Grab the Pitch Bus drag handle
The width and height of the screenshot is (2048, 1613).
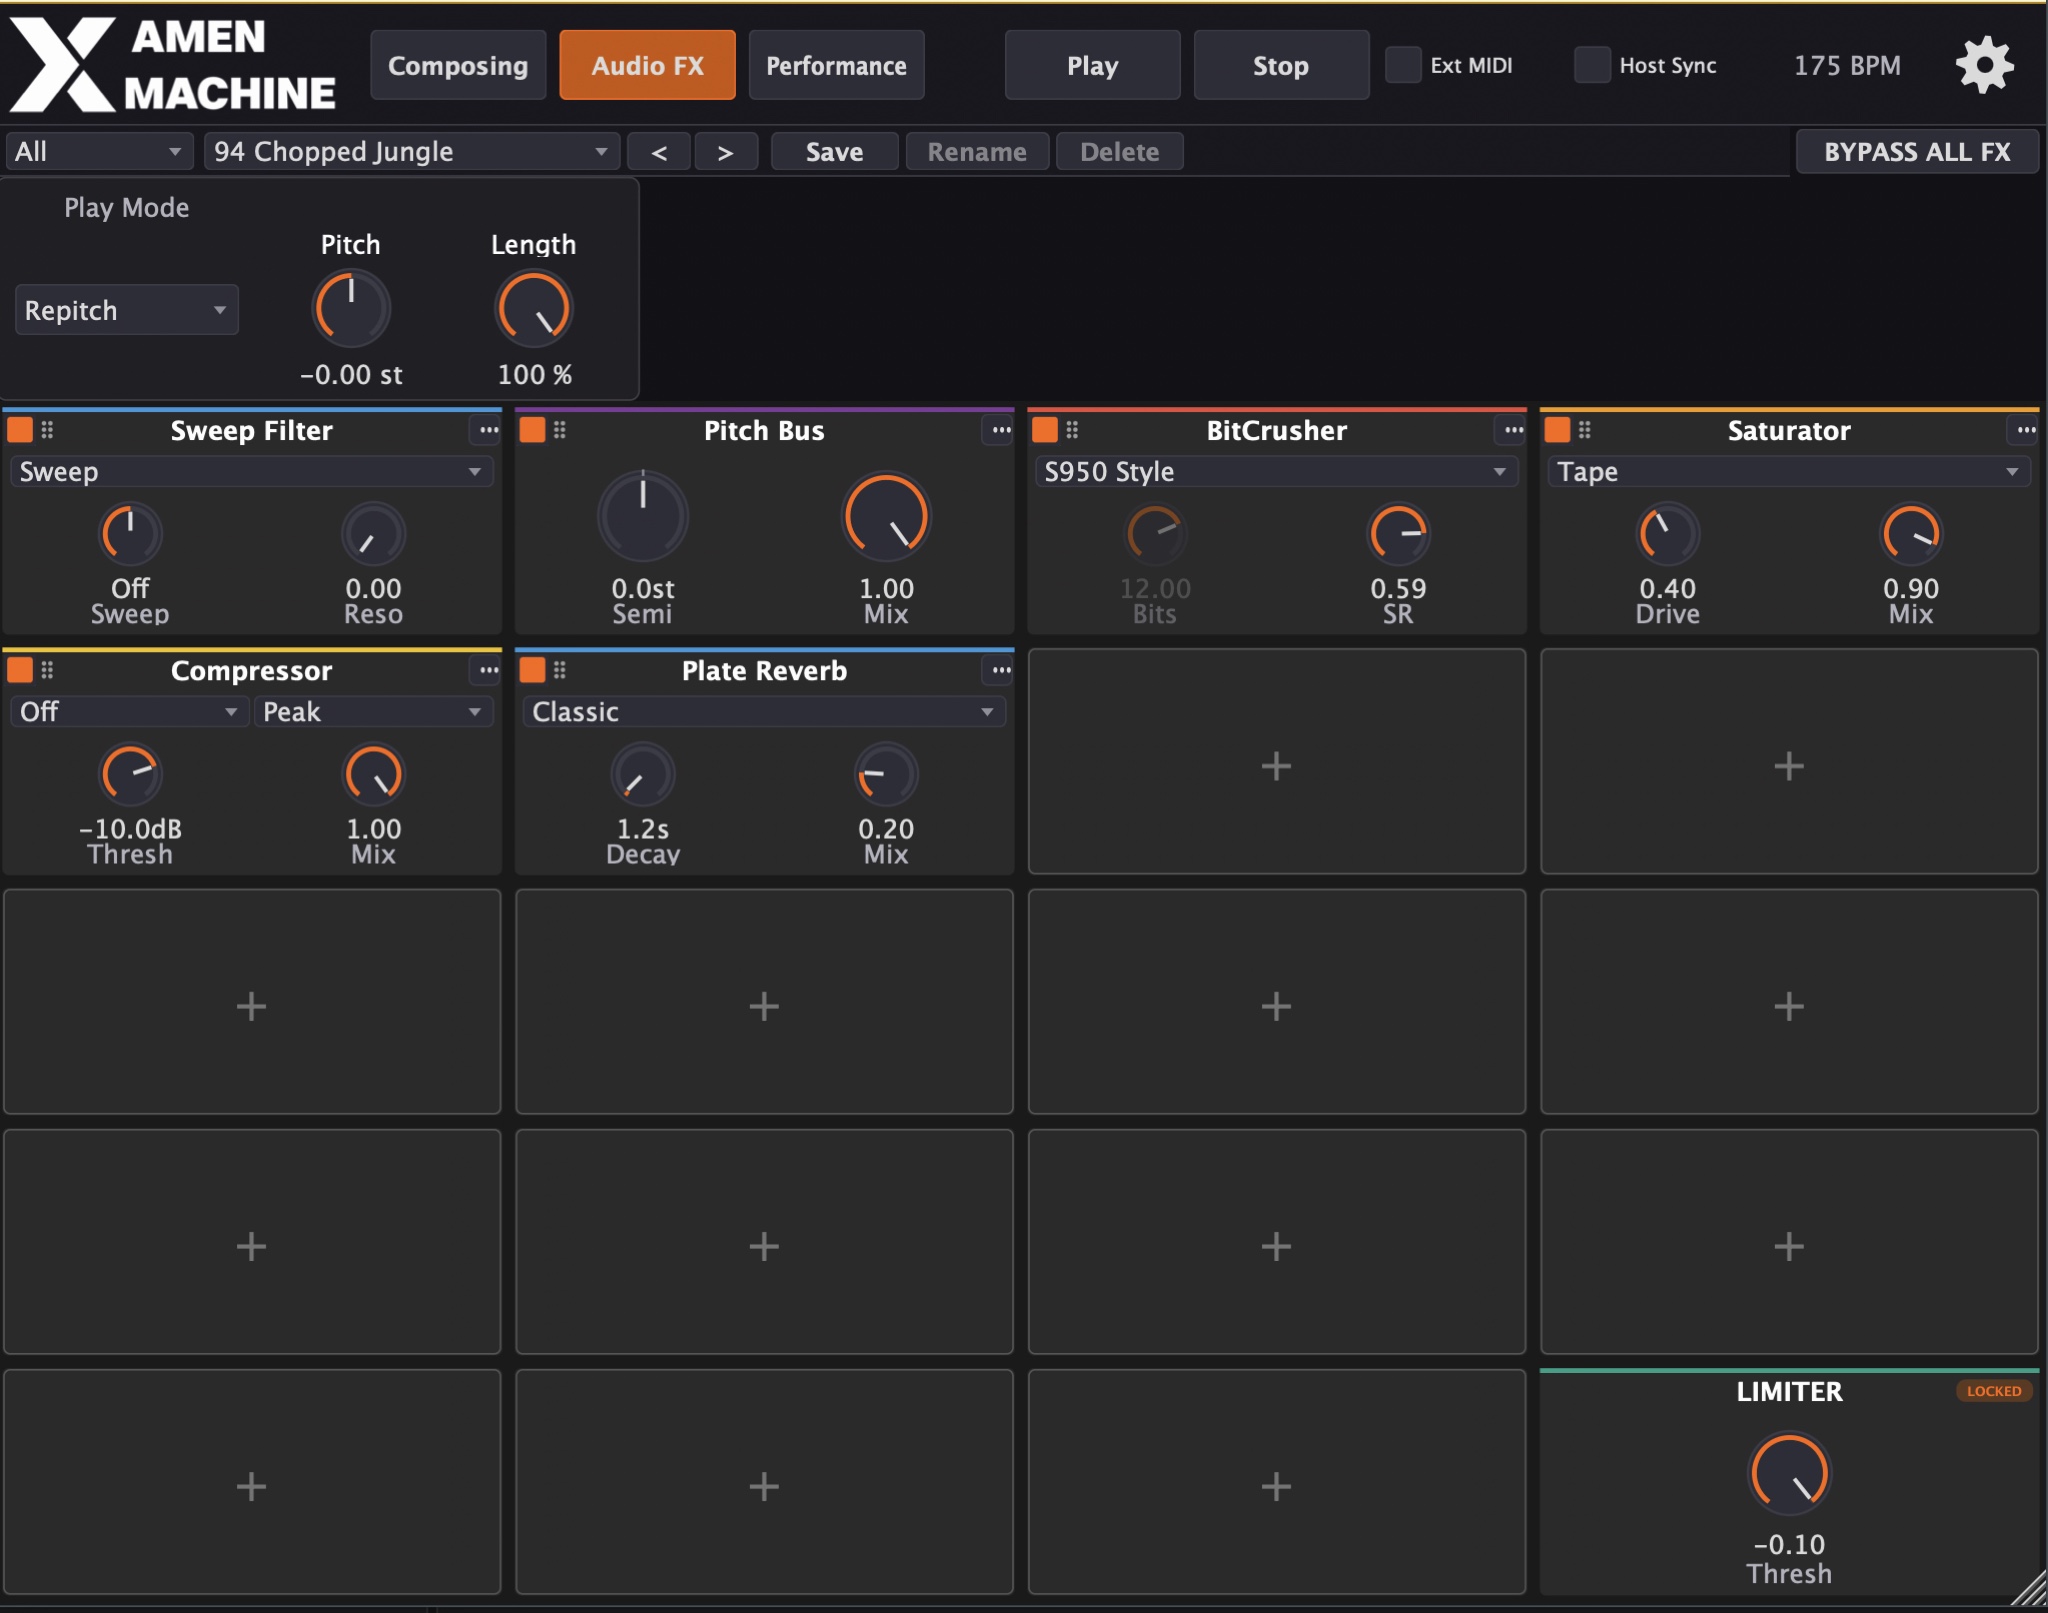point(560,430)
